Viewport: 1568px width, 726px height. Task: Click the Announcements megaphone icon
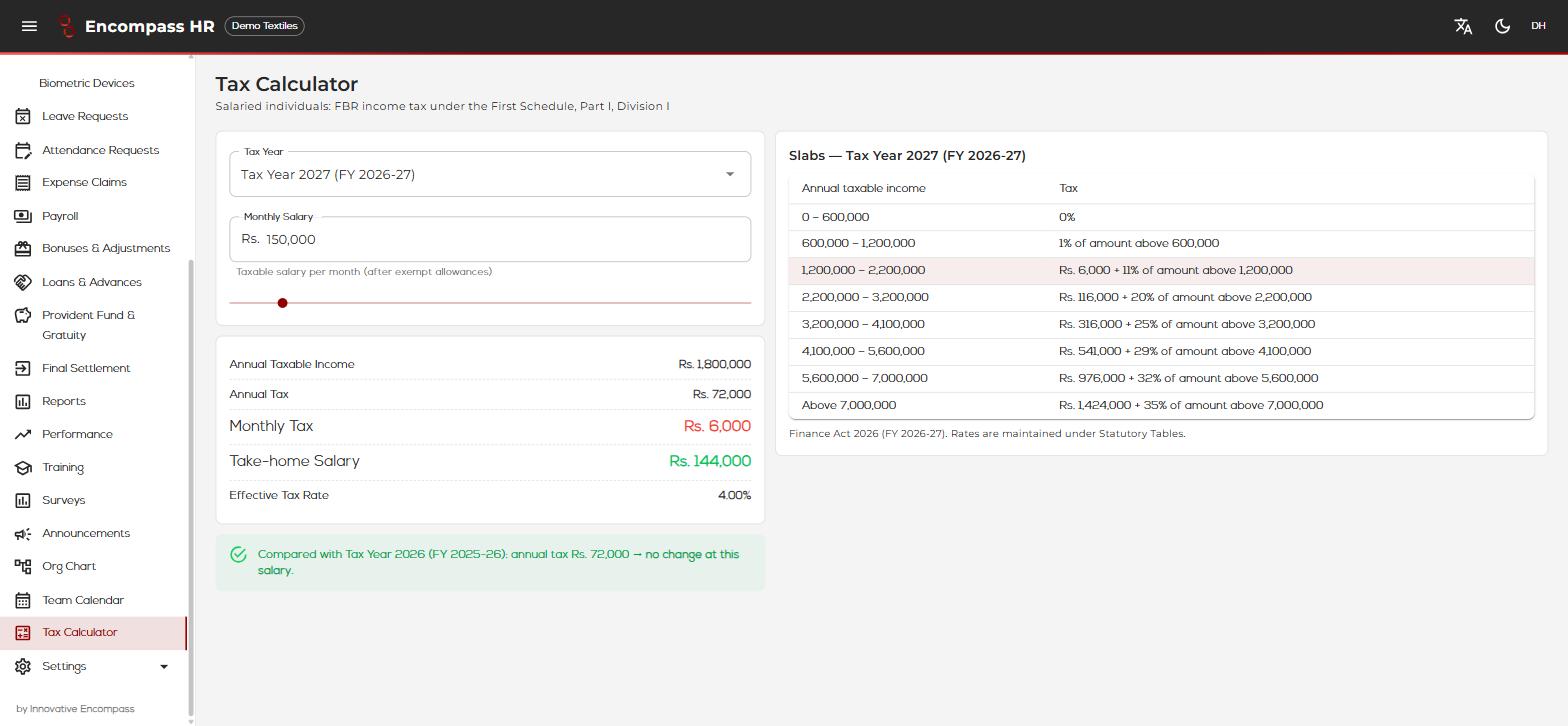tap(23, 534)
